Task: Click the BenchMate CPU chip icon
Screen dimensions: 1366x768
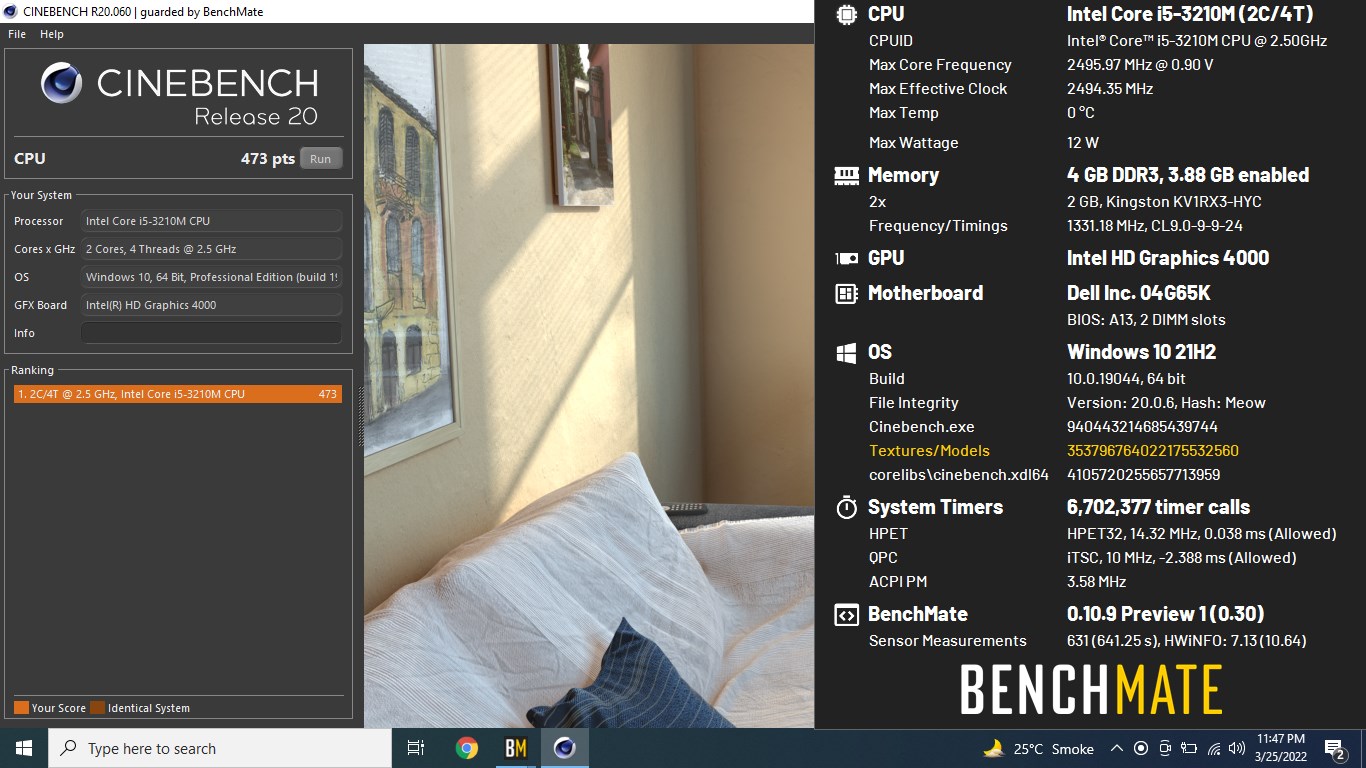Action: [846, 14]
